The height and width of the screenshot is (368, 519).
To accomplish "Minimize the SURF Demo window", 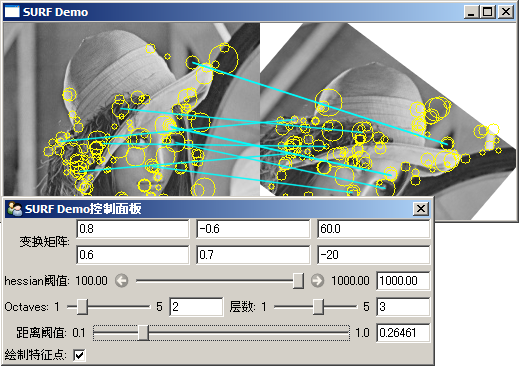I will [471, 12].
